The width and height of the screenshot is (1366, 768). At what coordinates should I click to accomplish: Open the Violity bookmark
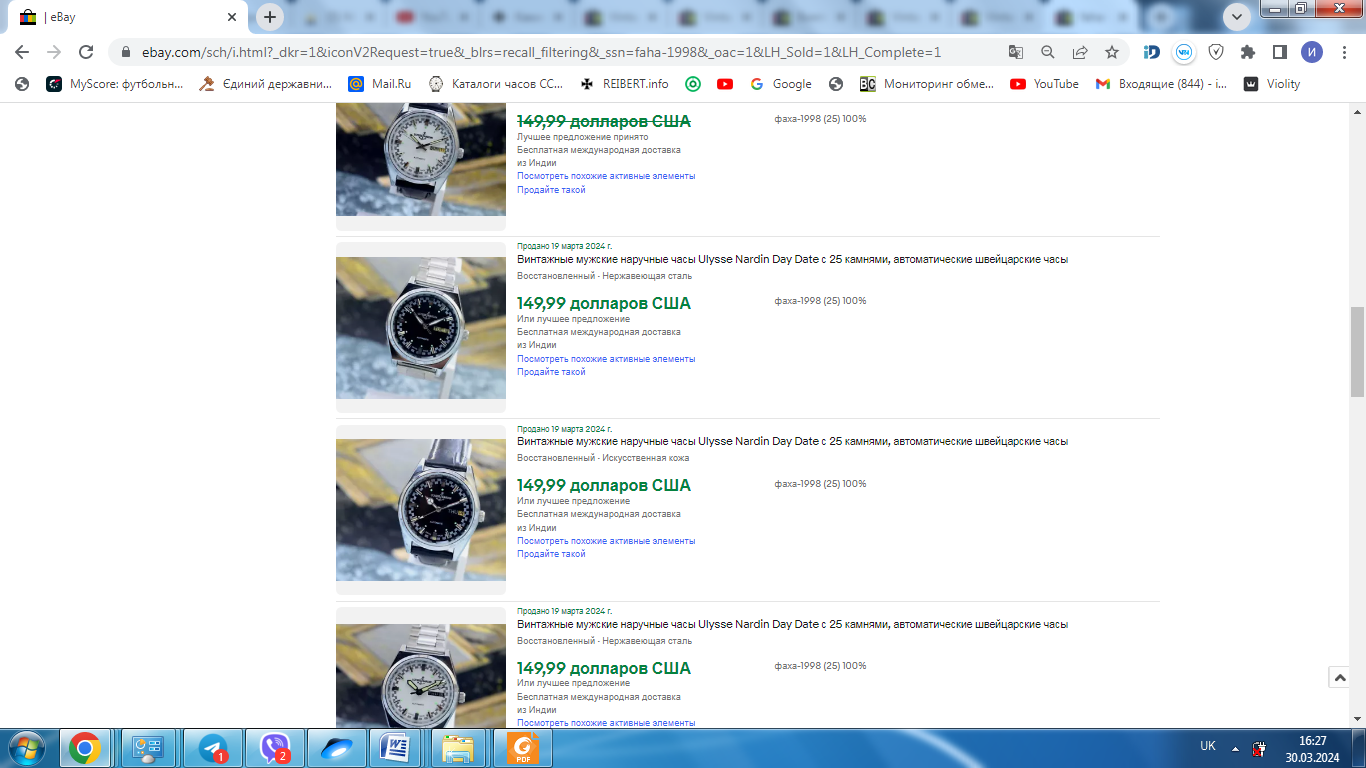point(1272,84)
